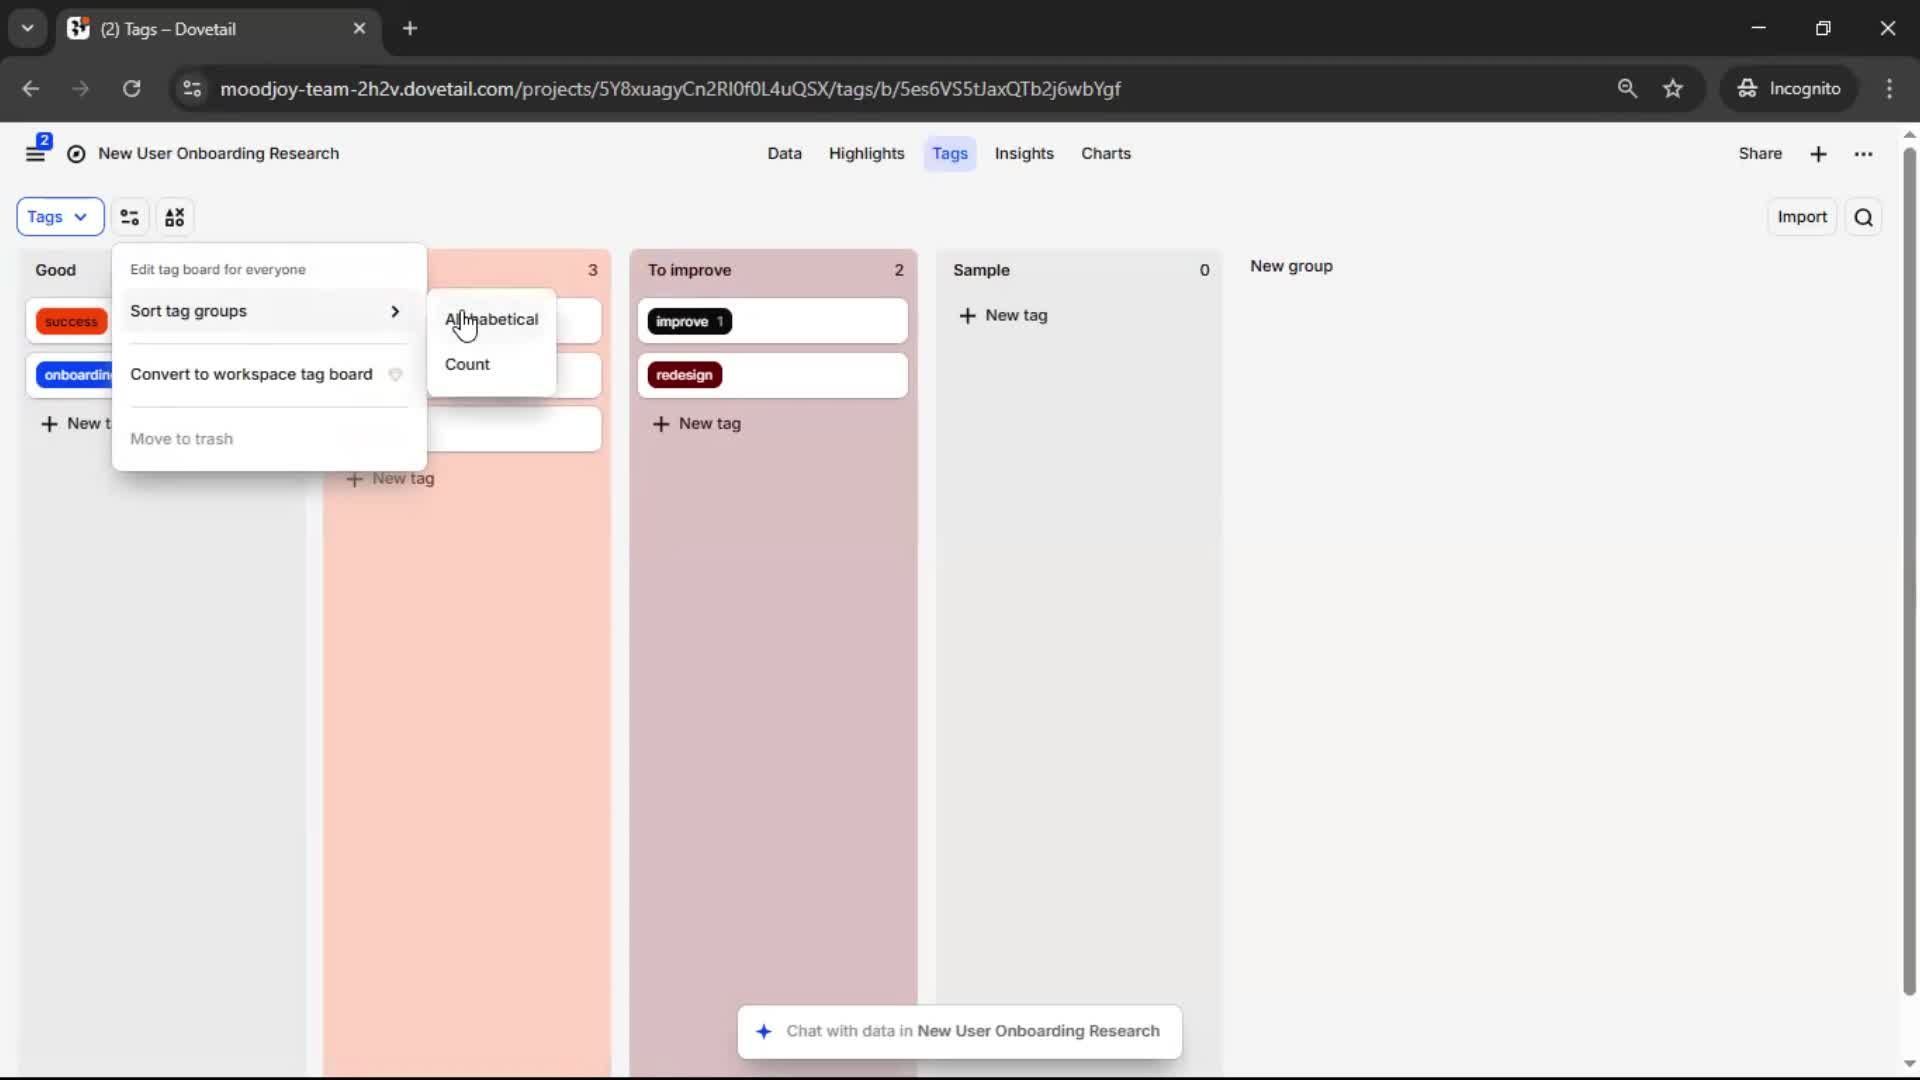The height and width of the screenshot is (1080, 1920).
Task: Expand the Tags dropdown button
Action: [59, 217]
